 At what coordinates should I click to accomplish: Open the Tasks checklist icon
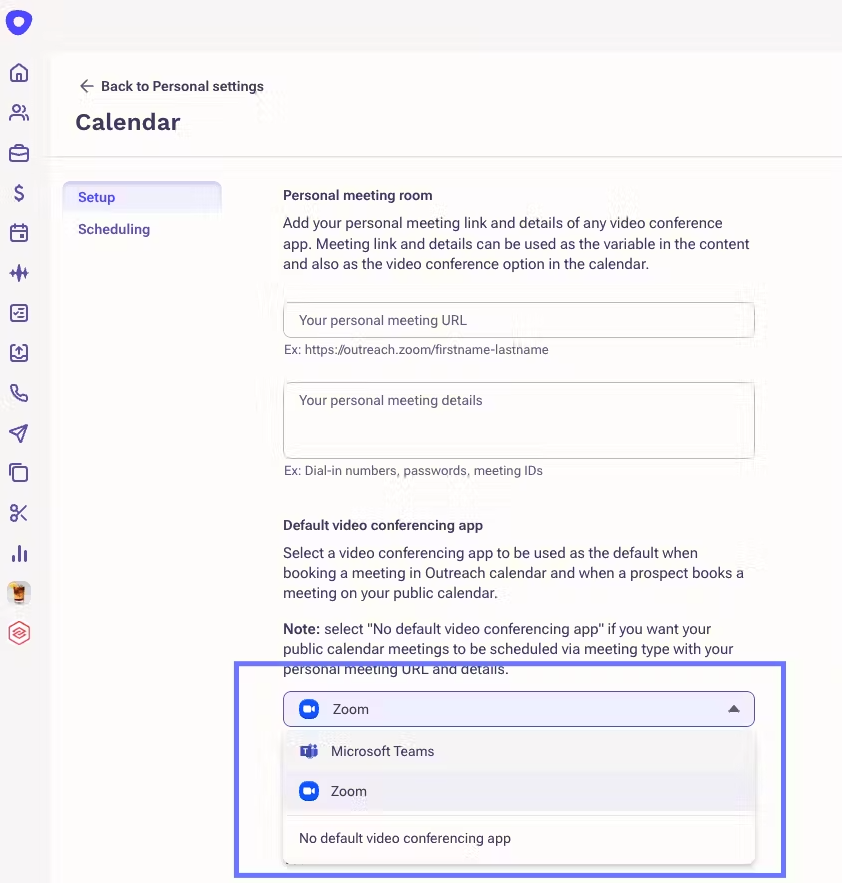19,313
